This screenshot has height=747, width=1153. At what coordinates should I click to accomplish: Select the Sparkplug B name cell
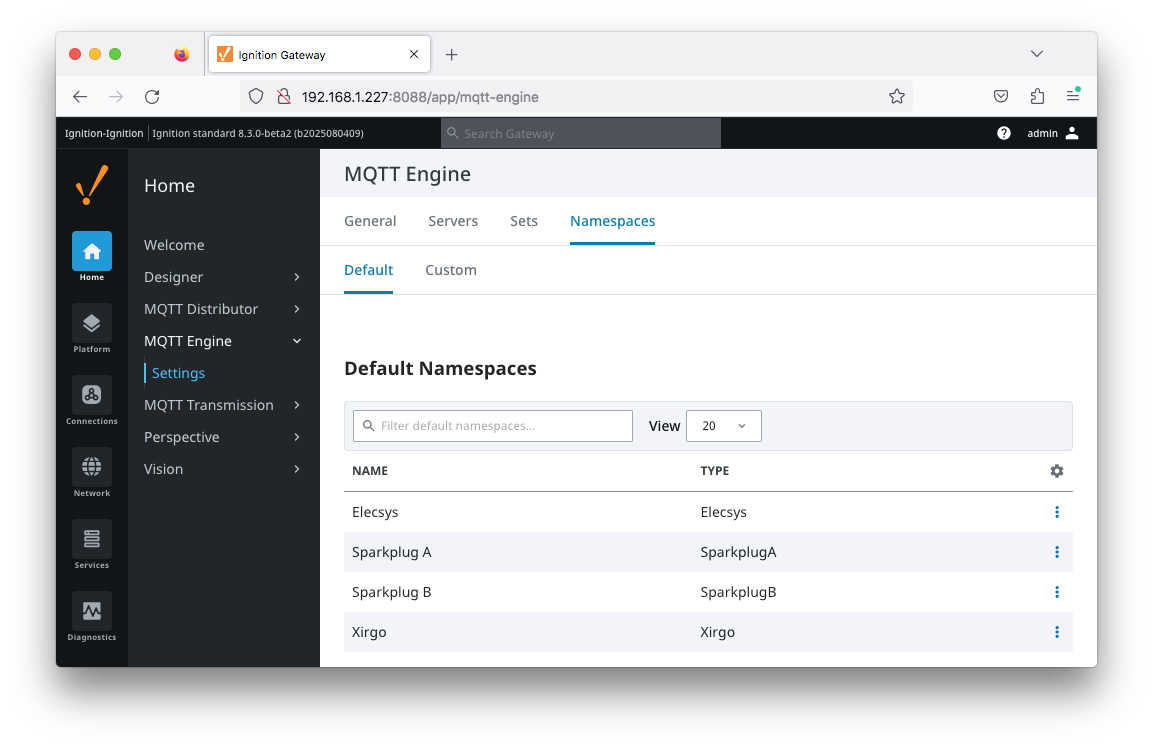click(x=392, y=592)
